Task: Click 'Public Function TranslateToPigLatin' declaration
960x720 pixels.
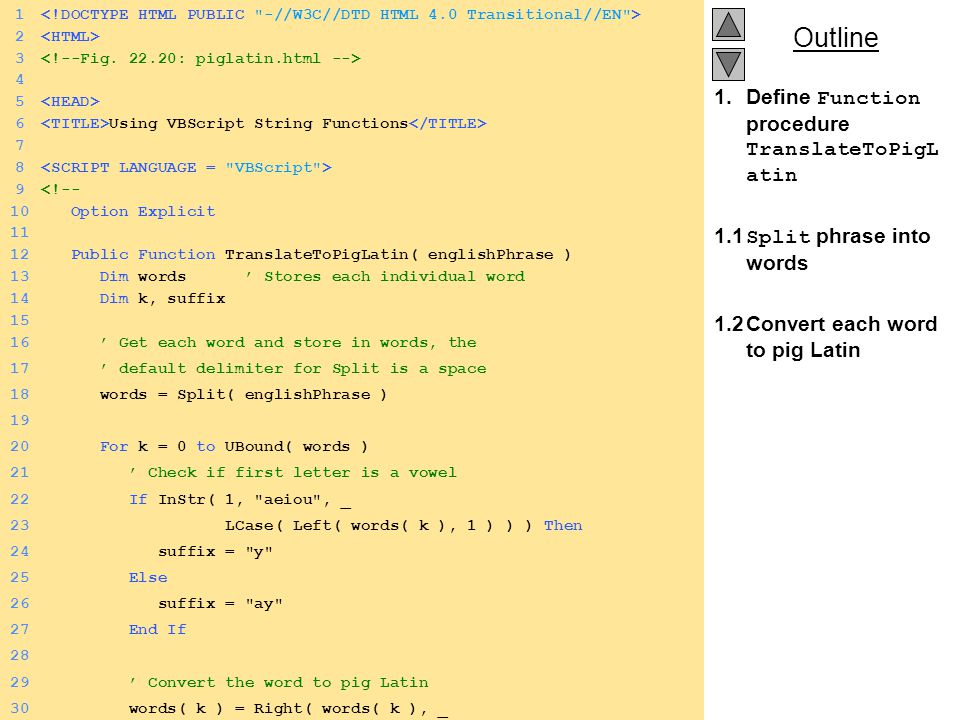Action: coord(321,255)
